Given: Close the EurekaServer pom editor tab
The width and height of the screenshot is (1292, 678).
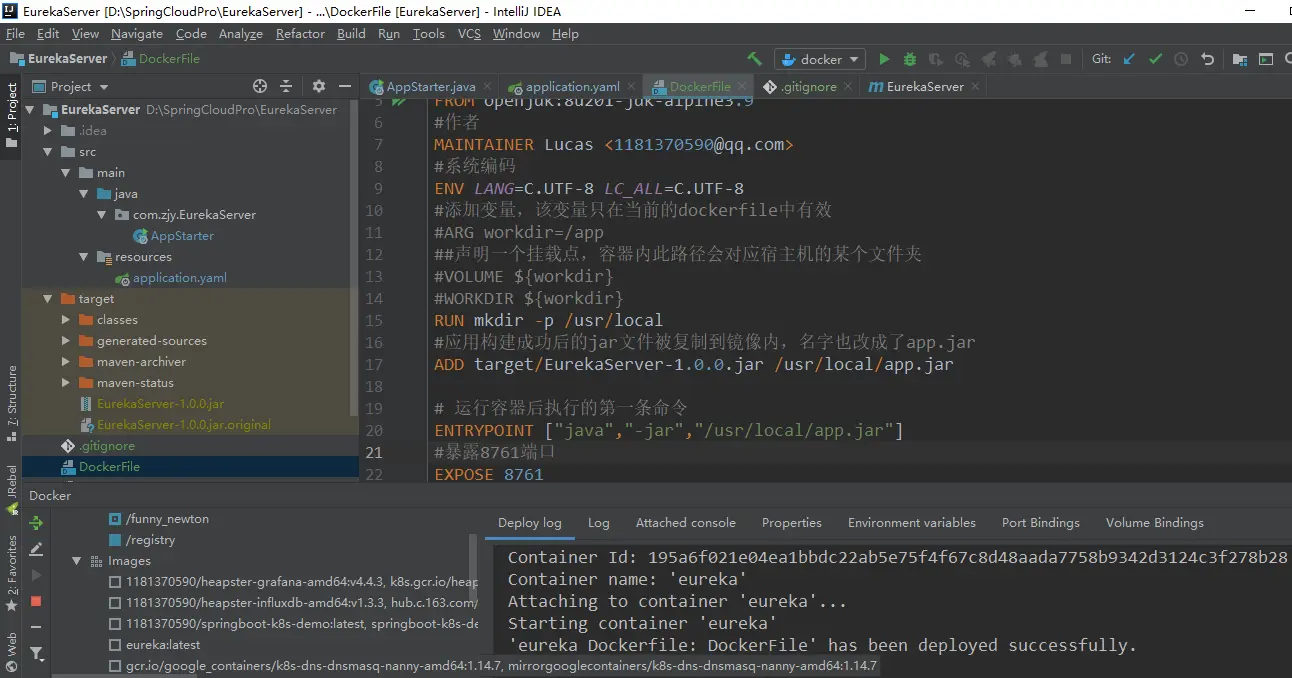Looking at the screenshot, I should click(x=975, y=87).
